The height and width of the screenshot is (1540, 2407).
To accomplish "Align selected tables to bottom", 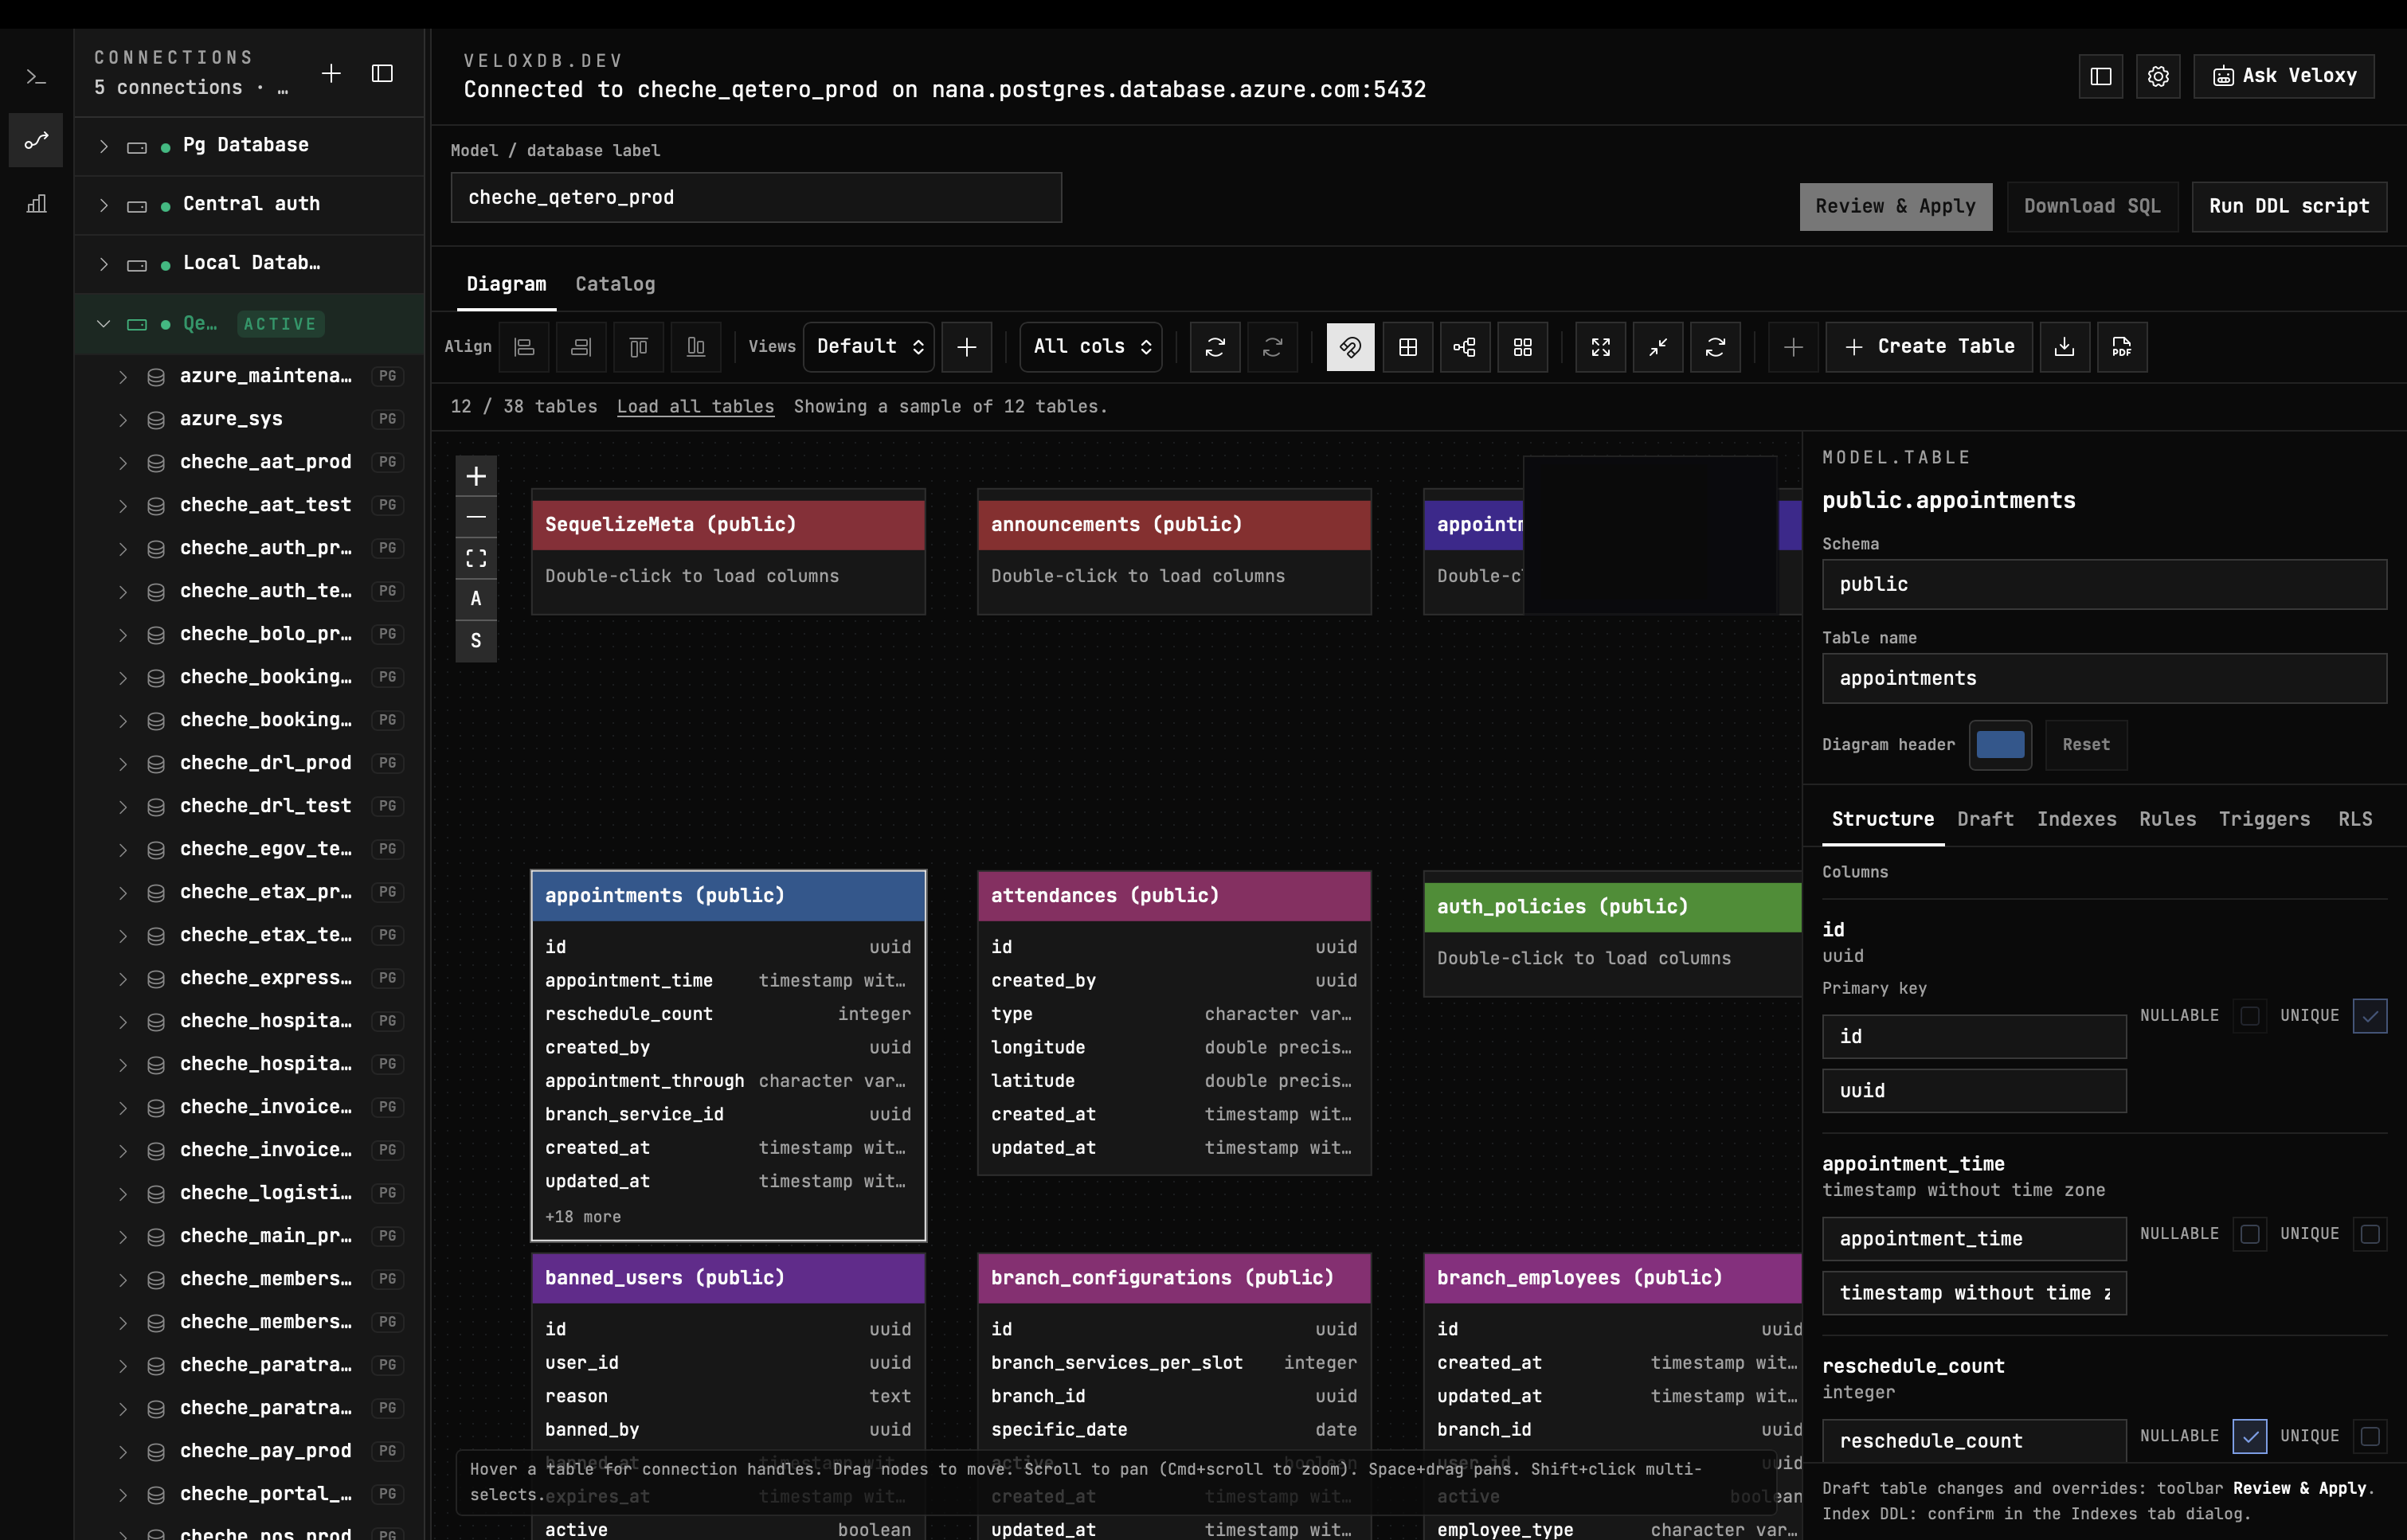I will click(696, 347).
